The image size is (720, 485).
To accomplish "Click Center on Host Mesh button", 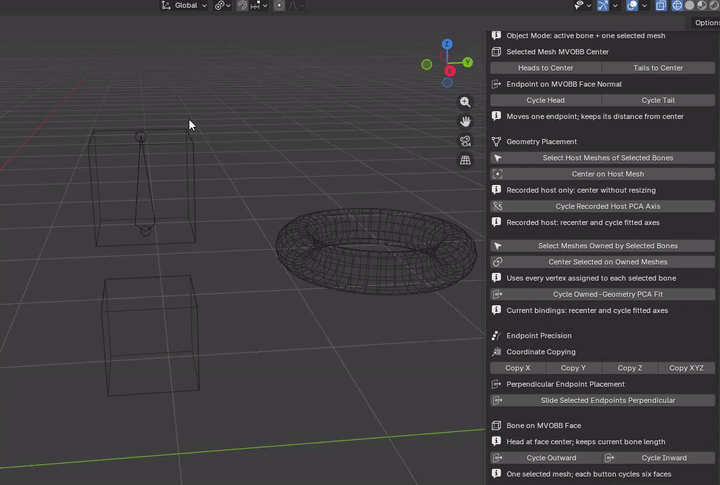I will (x=602, y=174).
